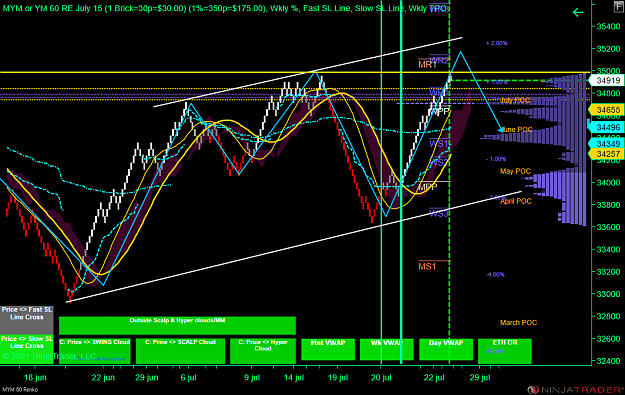This screenshot has width=625, height=395.
Task: Click the MR1 pivot level label
Action: point(427,65)
